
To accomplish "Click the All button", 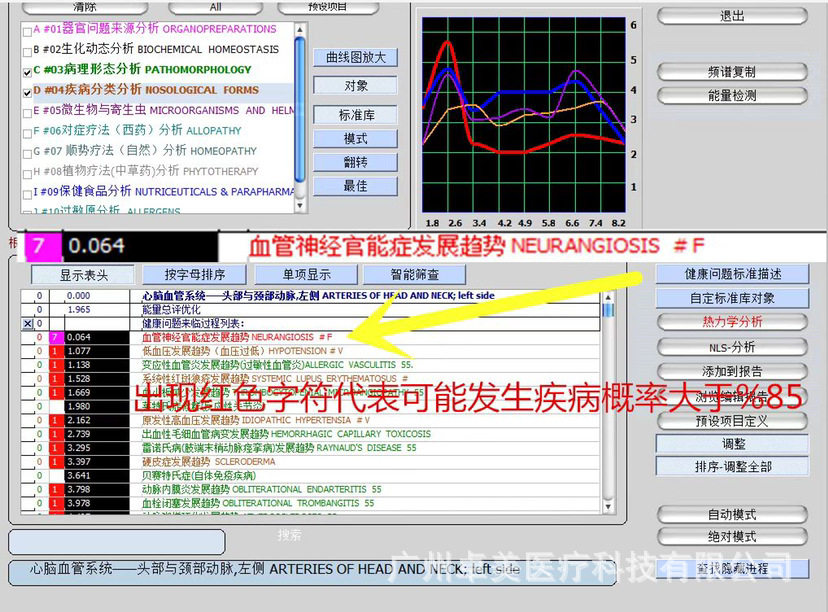I will [x=215, y=7].
